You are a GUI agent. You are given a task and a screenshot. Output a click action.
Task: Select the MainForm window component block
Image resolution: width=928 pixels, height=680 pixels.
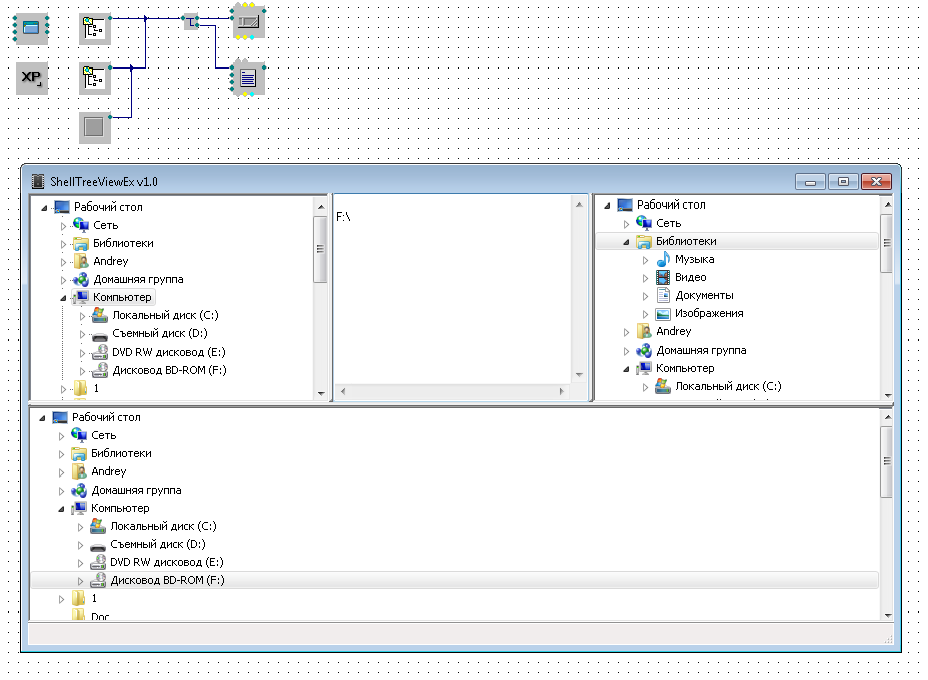(31, 29)
